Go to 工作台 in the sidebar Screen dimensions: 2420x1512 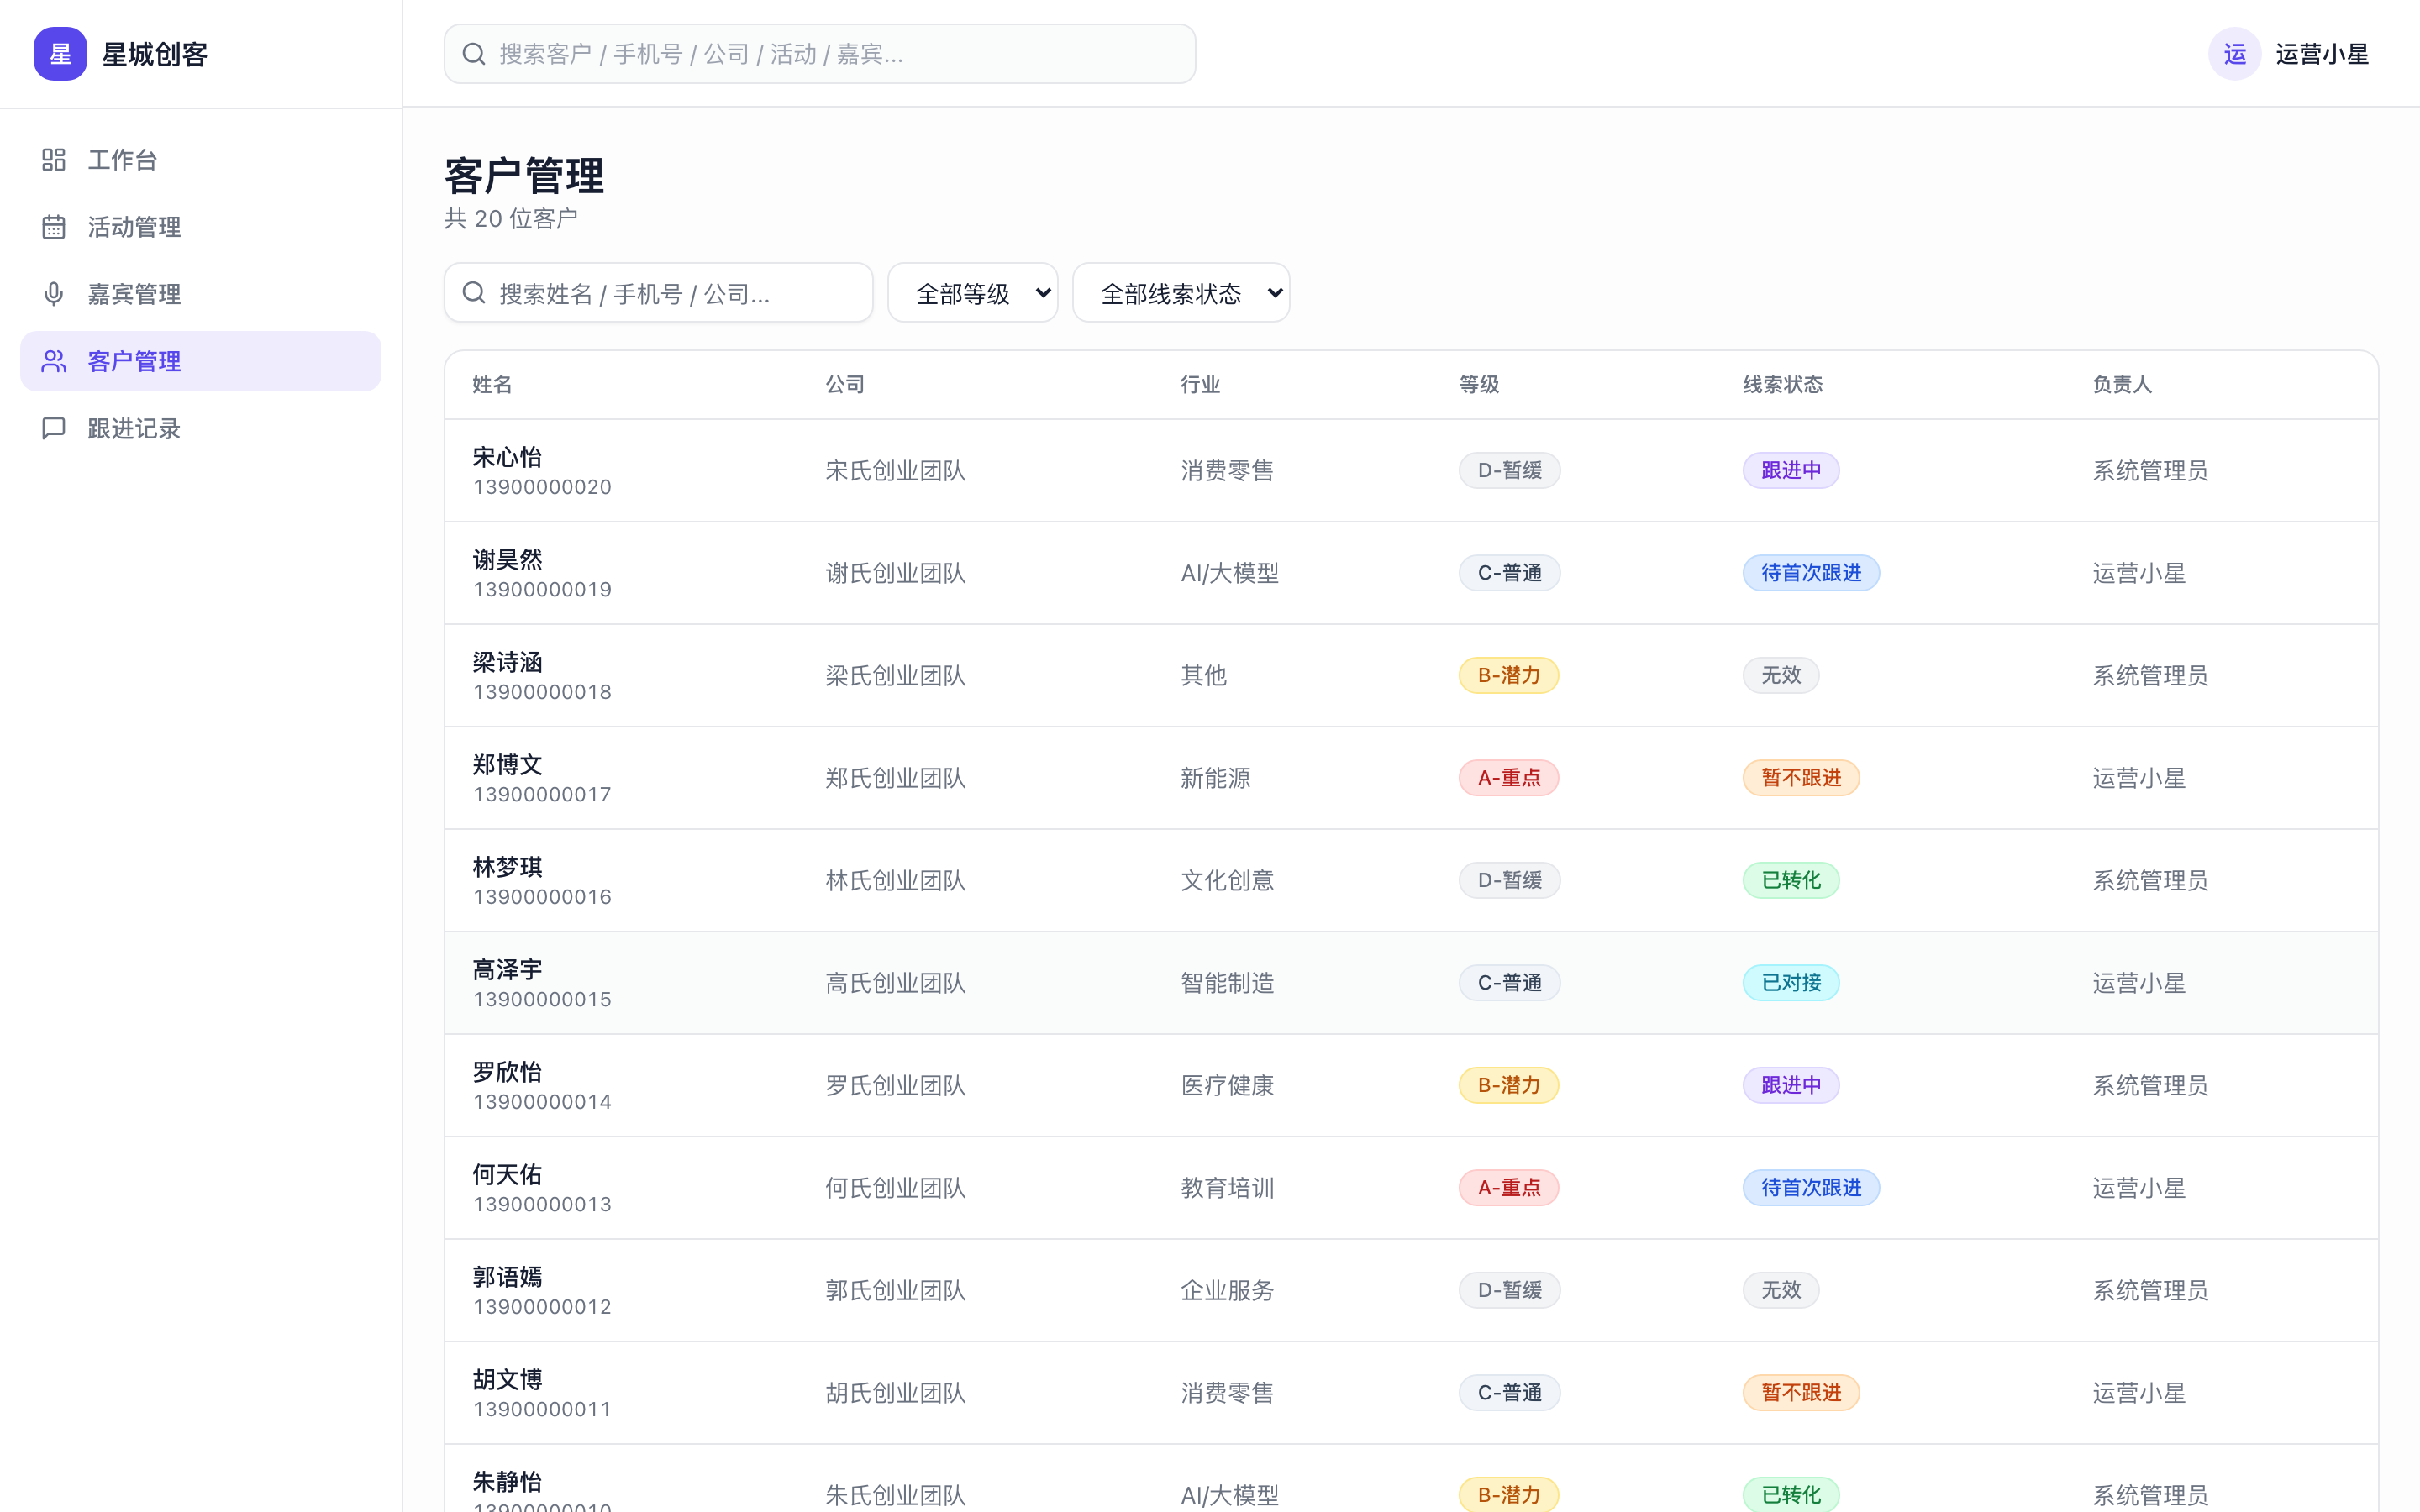200,160
